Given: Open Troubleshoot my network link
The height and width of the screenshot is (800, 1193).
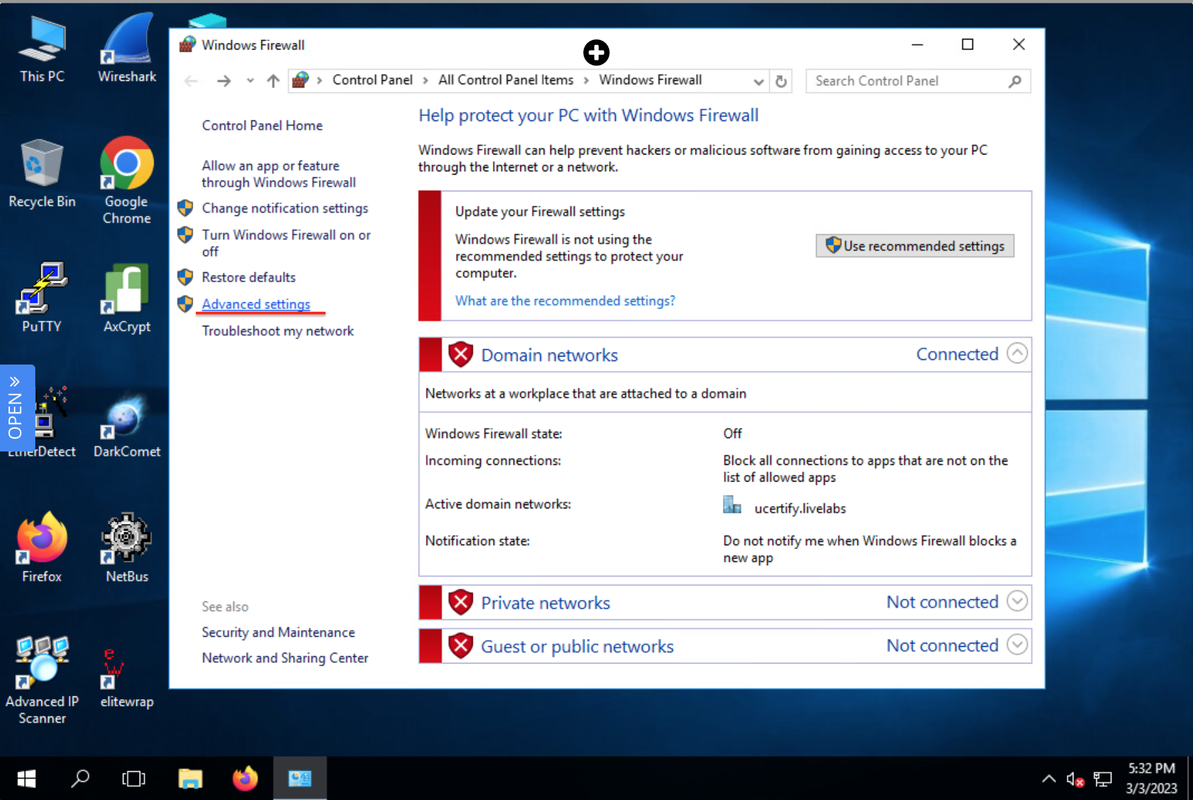Looking at the screenshot, I should [x=278, y=331].
